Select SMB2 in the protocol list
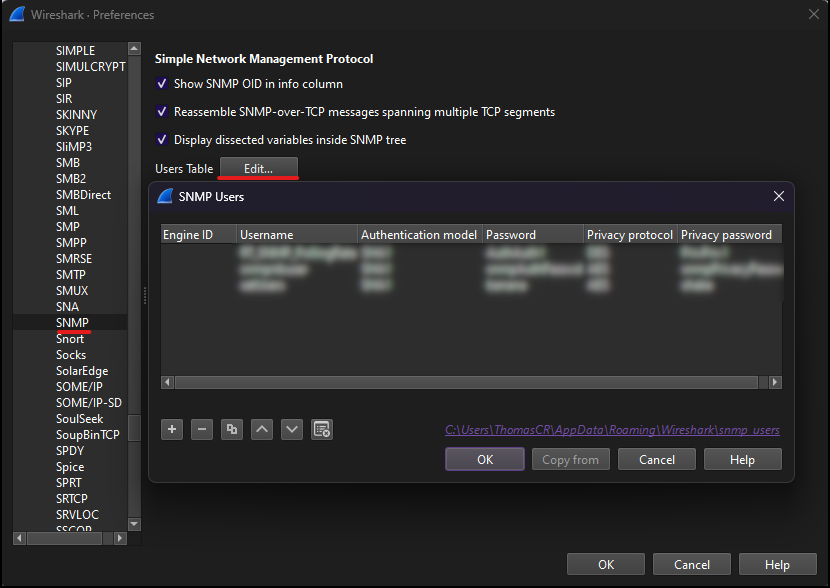 pos(71,179)
